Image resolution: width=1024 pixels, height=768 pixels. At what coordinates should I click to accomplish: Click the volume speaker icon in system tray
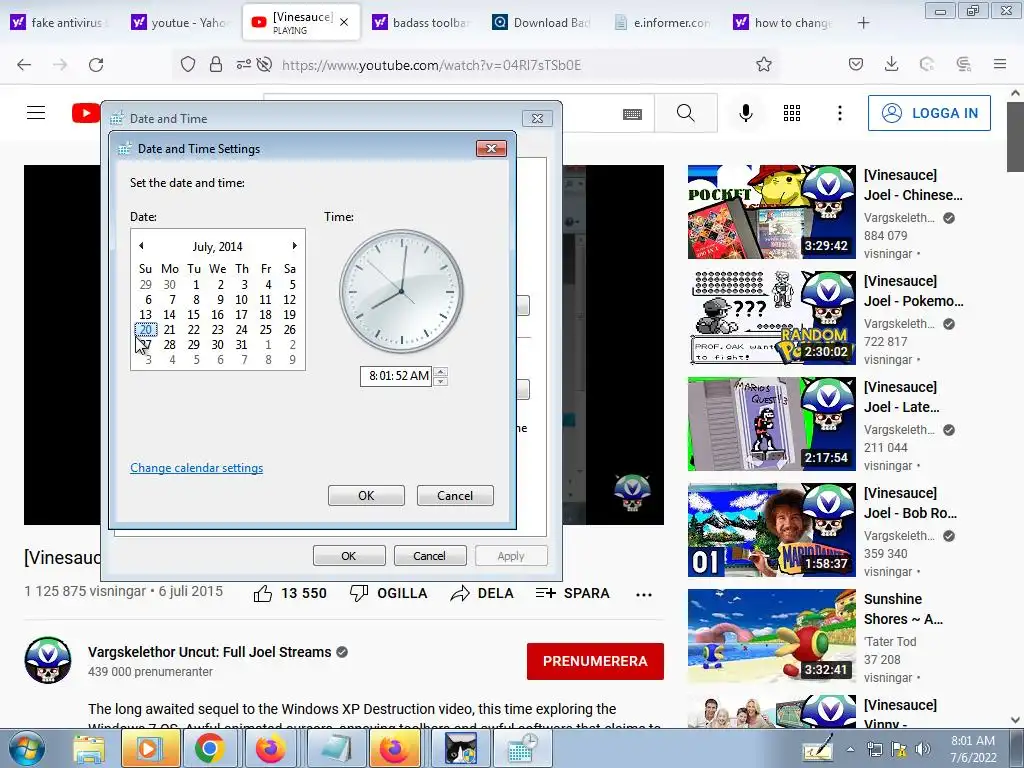click(923, 749)
